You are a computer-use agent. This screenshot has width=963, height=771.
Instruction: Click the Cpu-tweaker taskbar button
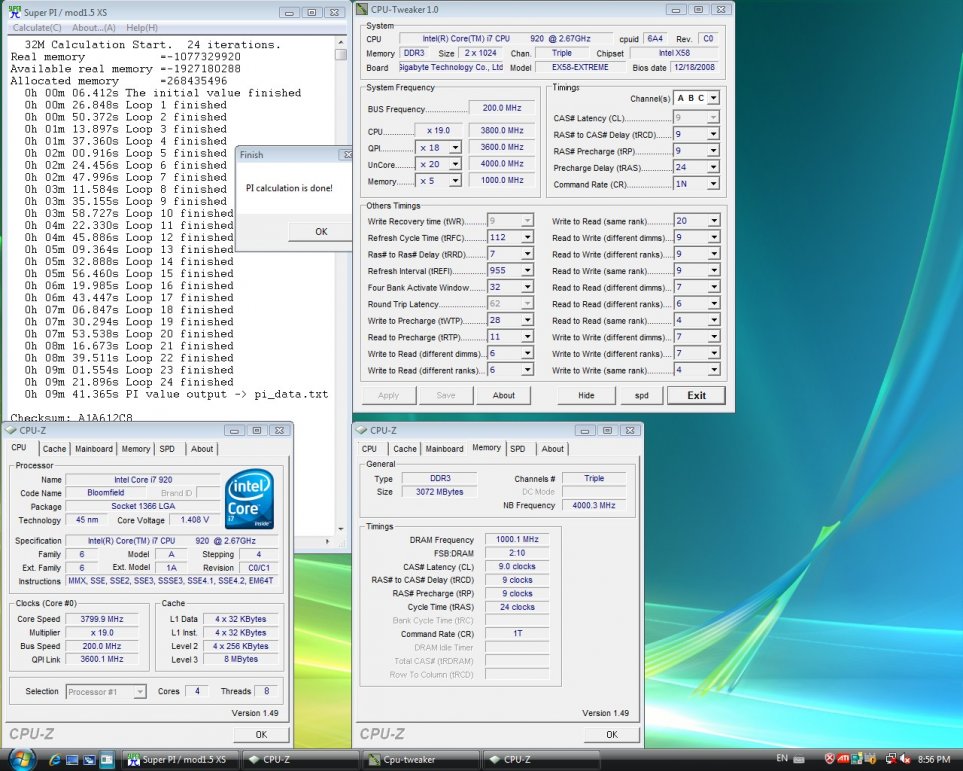(419, 760)
